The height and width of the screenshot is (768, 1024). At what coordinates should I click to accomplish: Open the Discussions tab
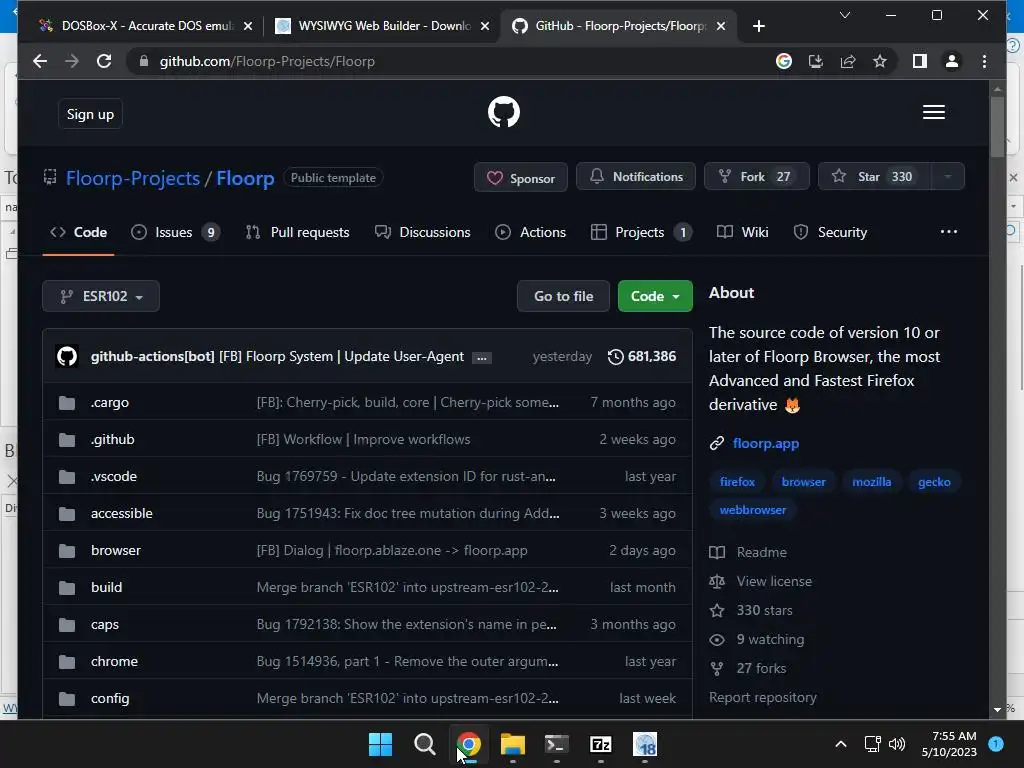pos(423,232)
